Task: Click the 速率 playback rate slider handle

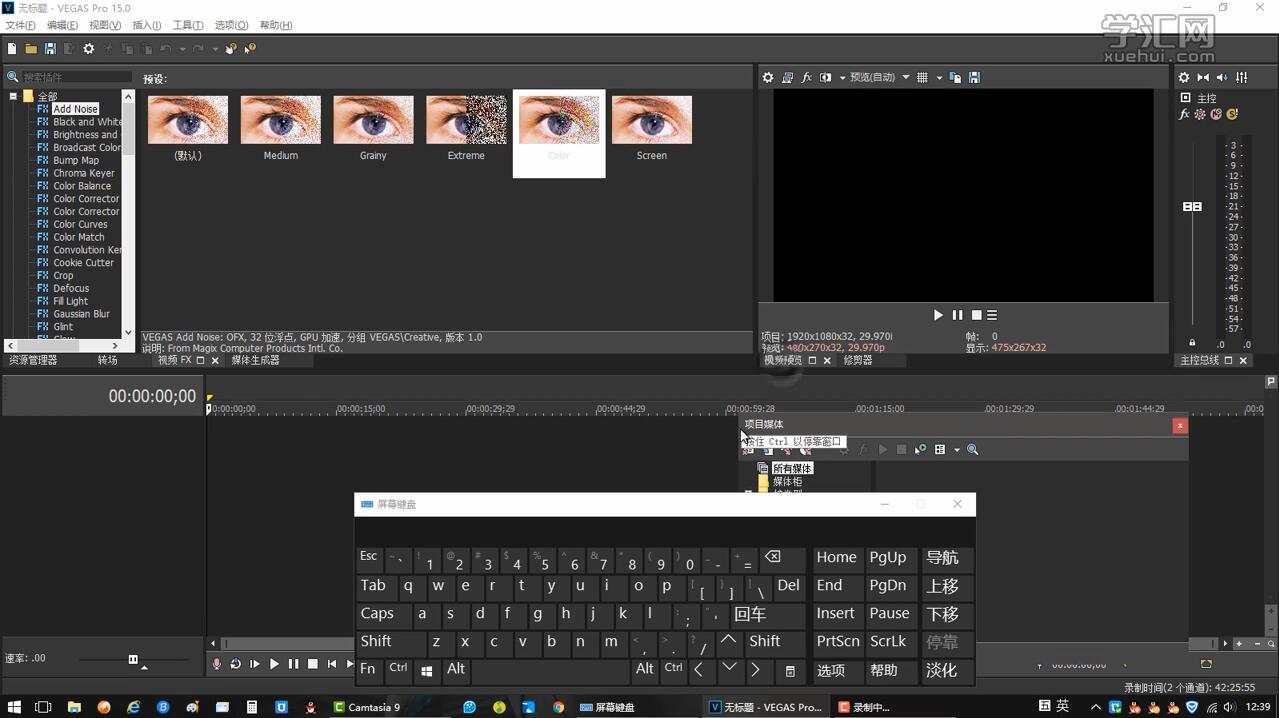Action: pos(133,659)
